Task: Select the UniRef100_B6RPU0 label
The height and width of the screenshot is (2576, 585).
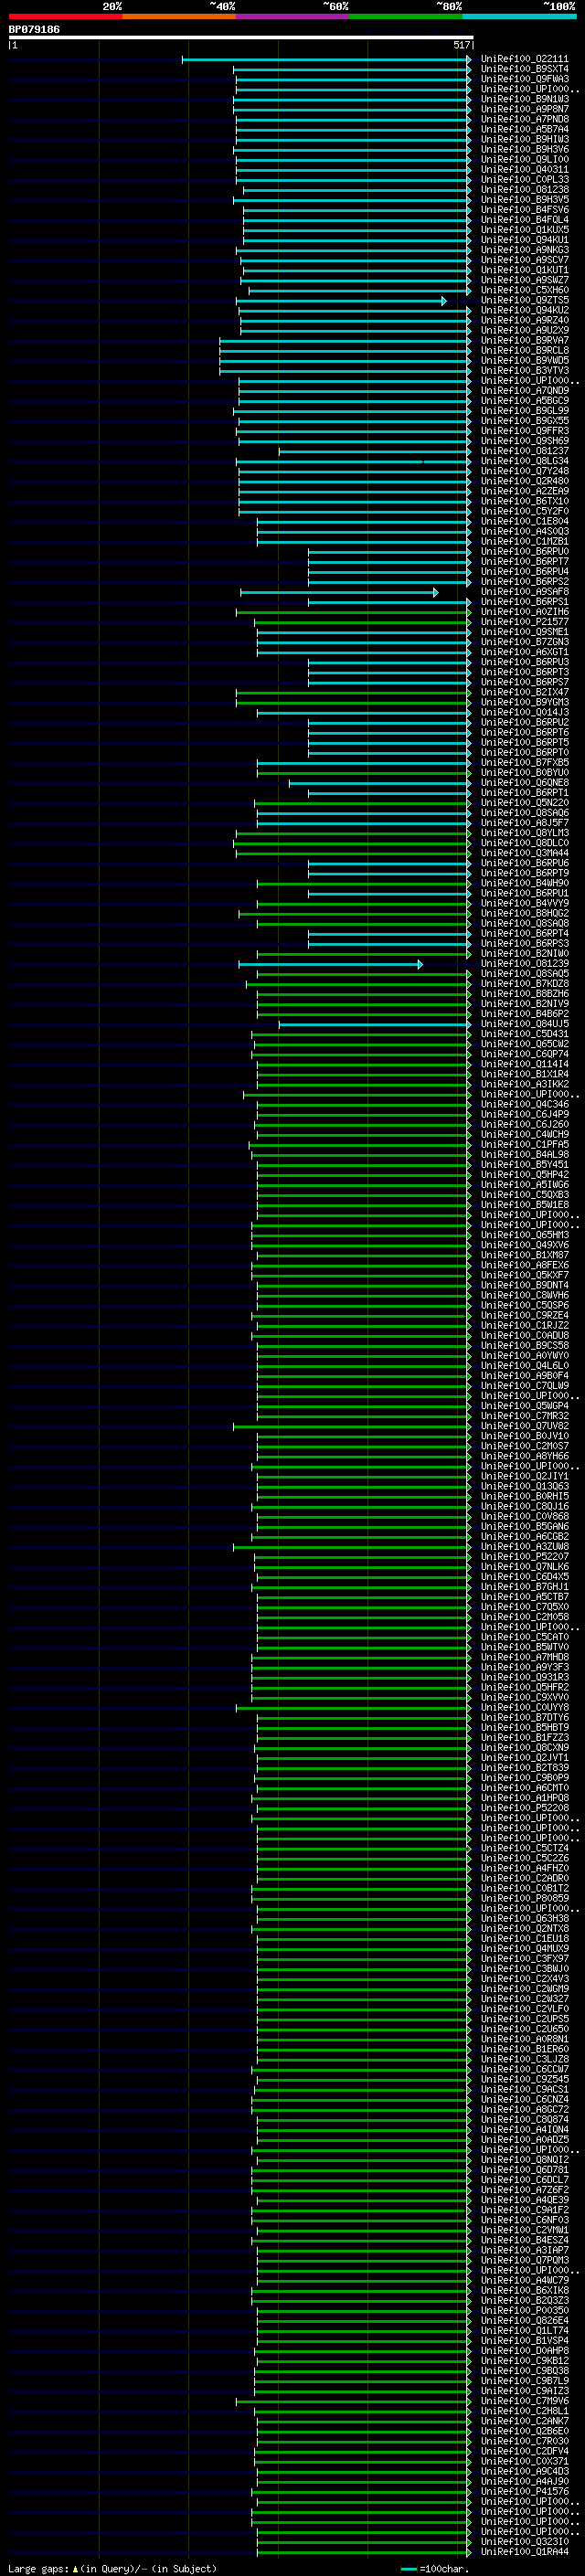Action: [x=524, y=552]
